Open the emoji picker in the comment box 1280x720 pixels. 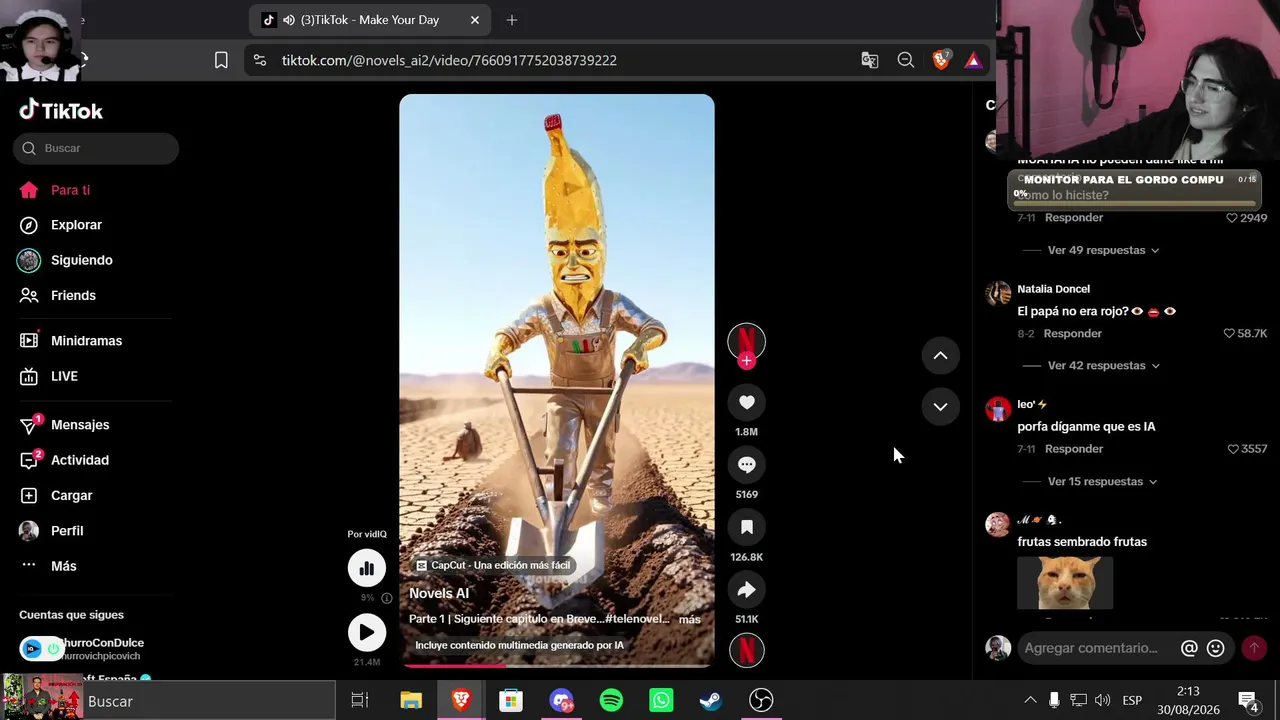(x=1216, y=648)
